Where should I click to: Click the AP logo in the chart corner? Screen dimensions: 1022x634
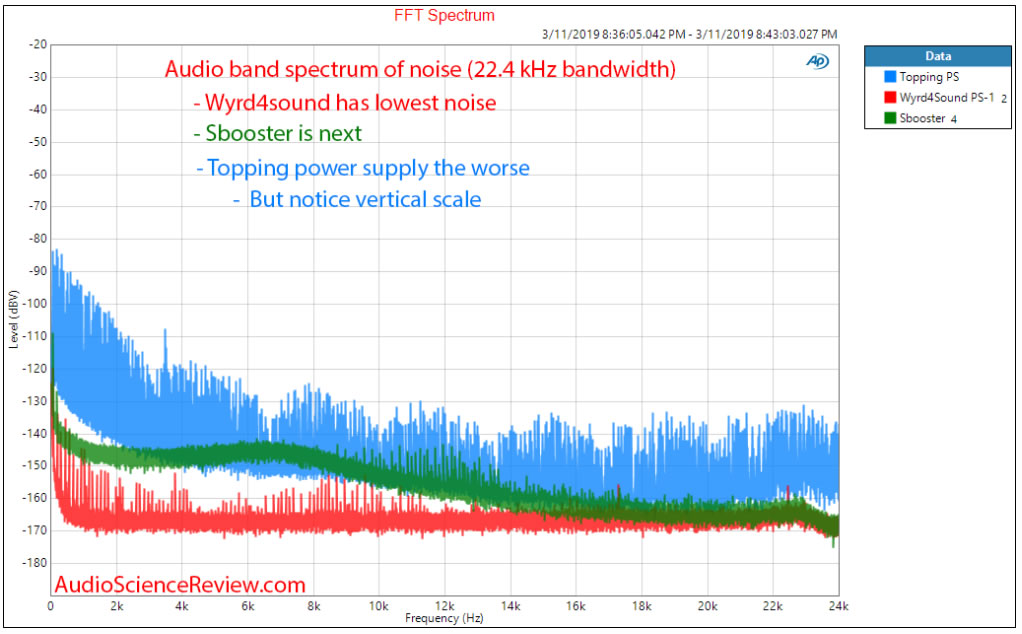[x=817, y=61]
